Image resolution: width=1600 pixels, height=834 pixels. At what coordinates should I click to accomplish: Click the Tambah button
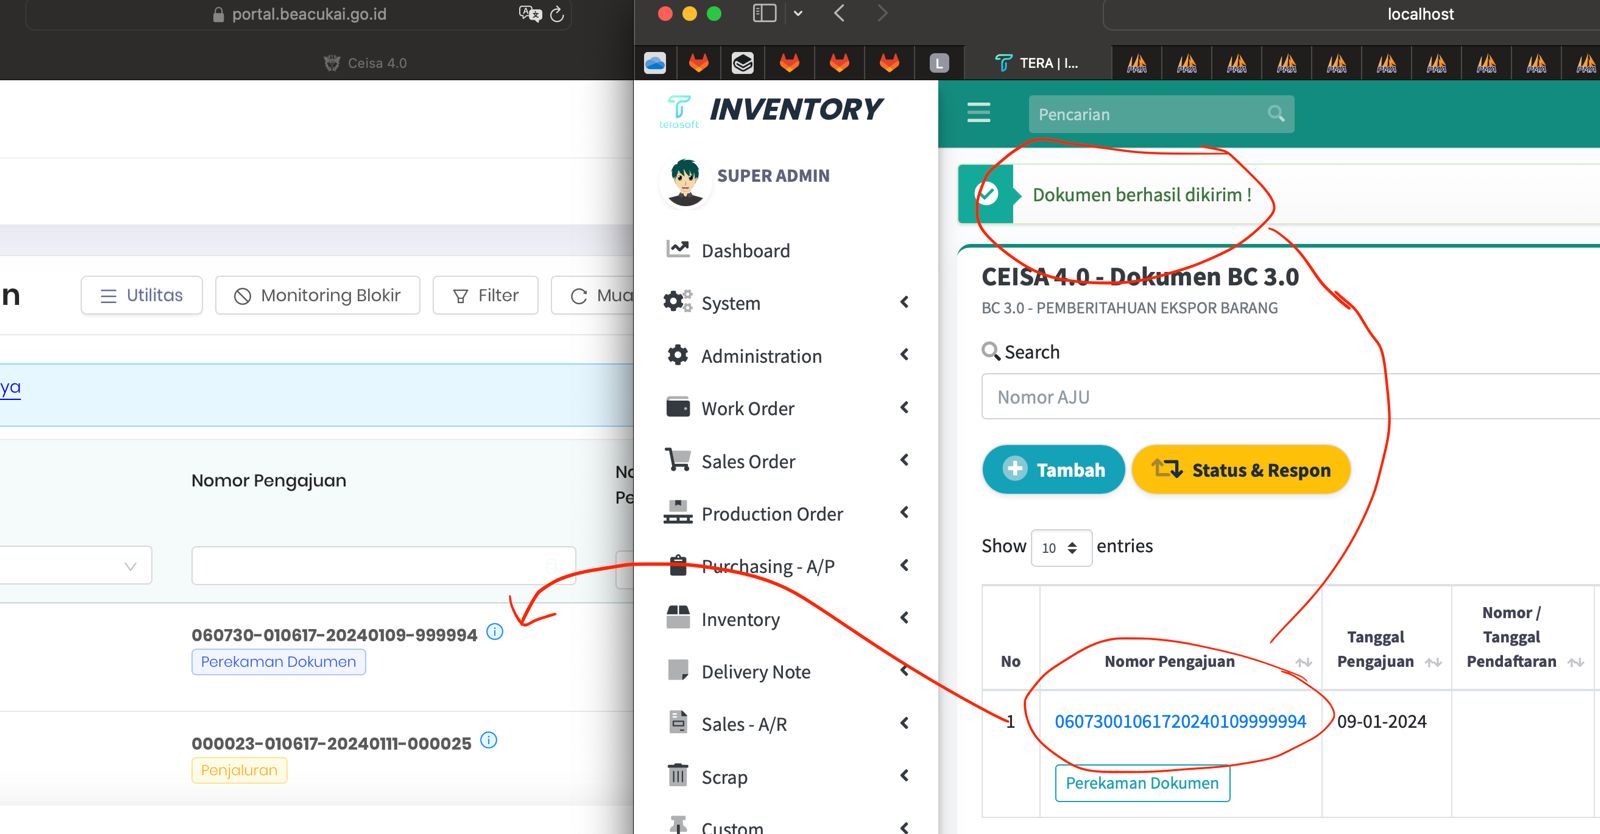1053,469
